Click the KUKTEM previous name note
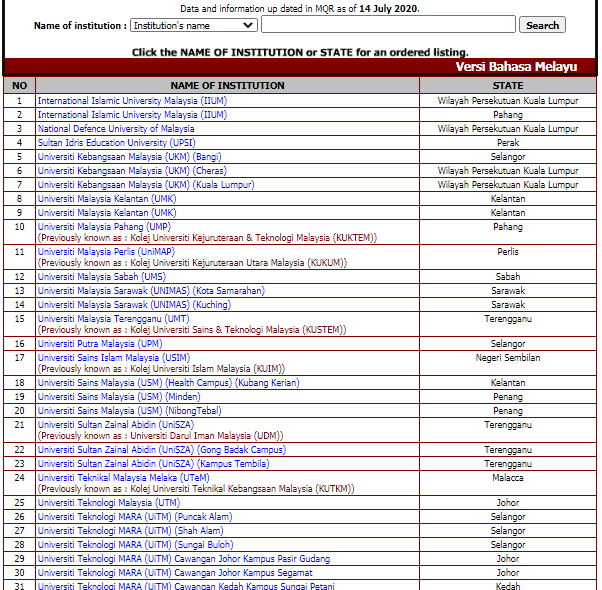The image size is (602, 590). 207,238
